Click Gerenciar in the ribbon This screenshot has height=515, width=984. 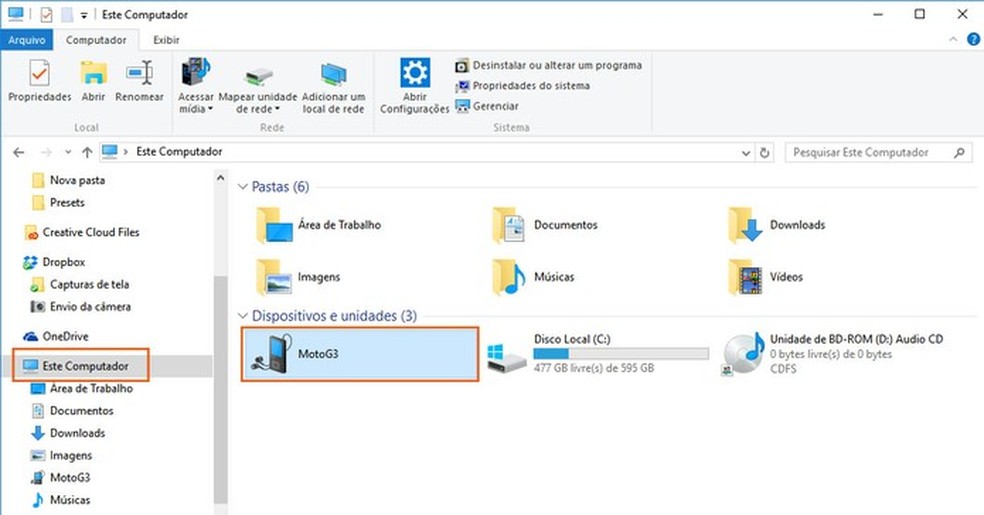pos(487,107)
